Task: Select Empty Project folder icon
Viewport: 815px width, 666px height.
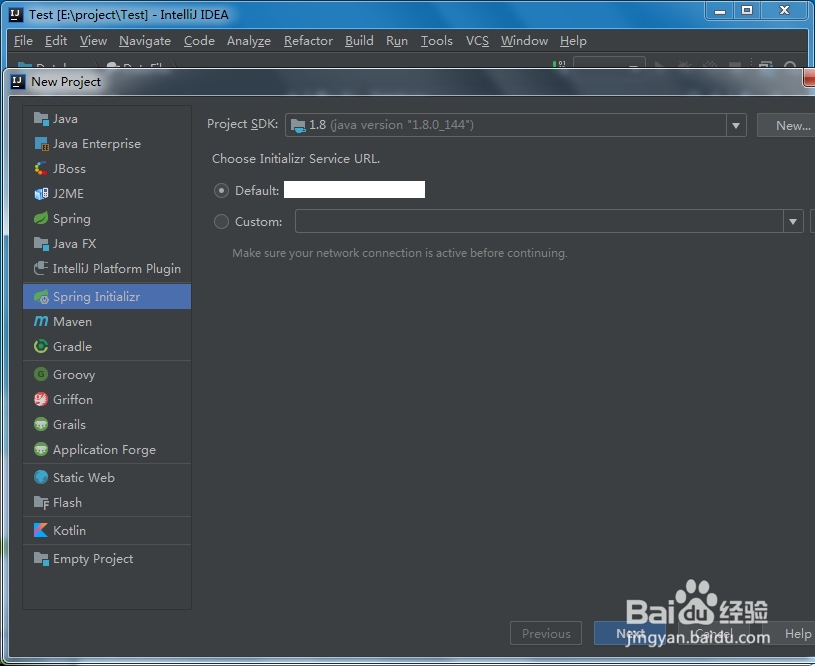Action: pos(41,558)
